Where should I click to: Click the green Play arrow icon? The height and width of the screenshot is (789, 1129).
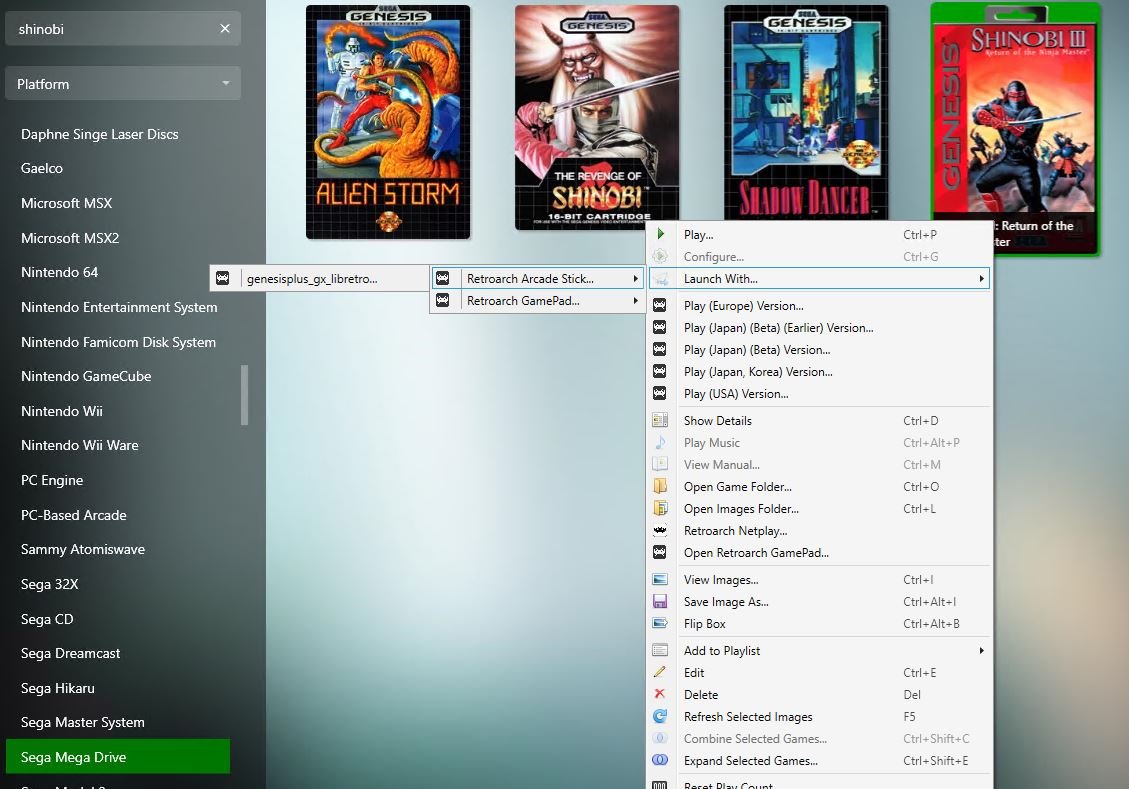click(x=660, y=234)
